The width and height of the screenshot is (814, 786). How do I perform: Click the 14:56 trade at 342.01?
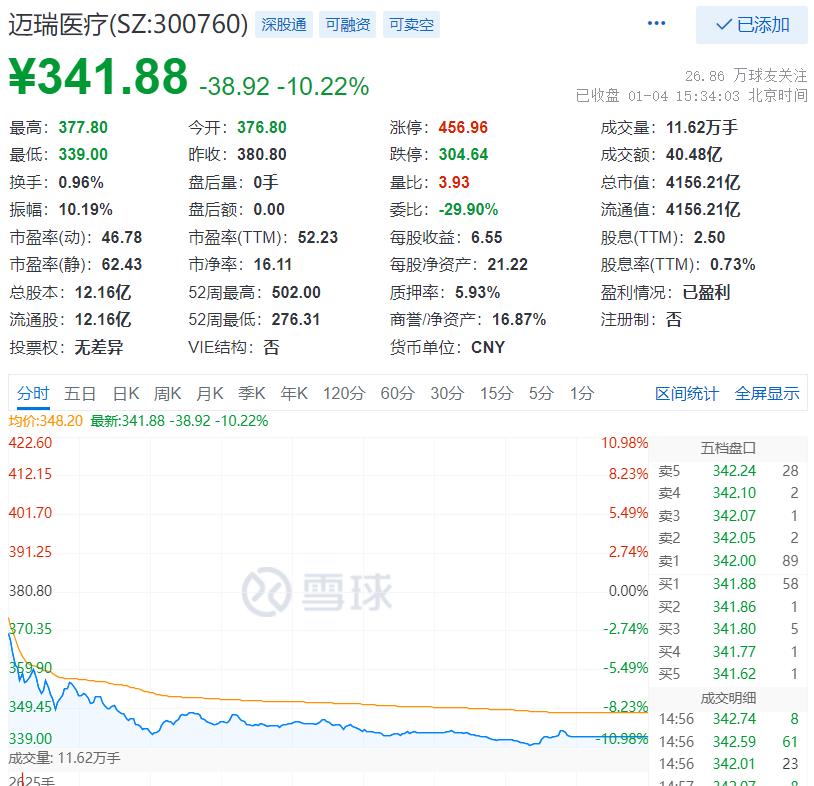(x=728, y=764)
